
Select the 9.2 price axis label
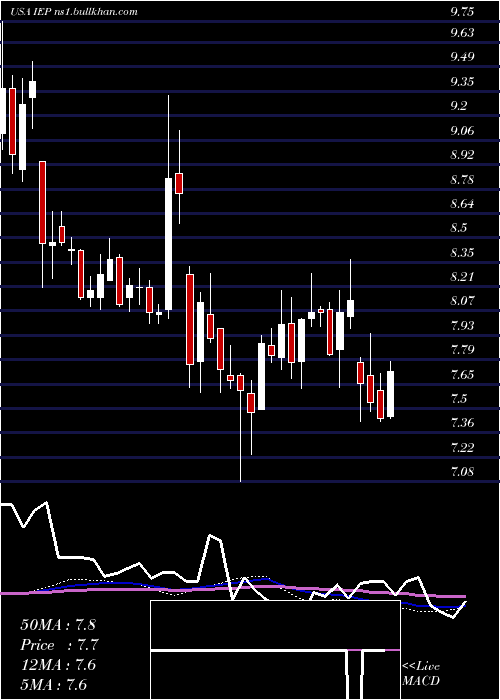tap(459, 106)
